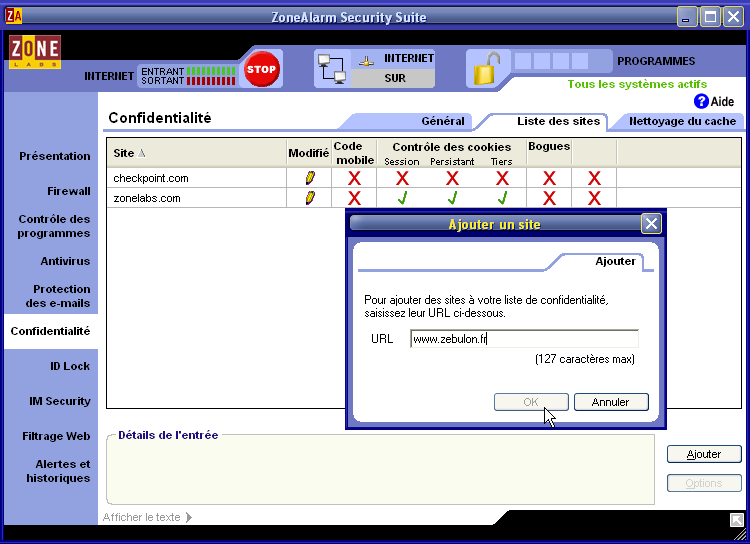The width and height of the screenshot is (750, 544).
Task: Click the Ajouter button beside details panel
Action: [704, 454]
